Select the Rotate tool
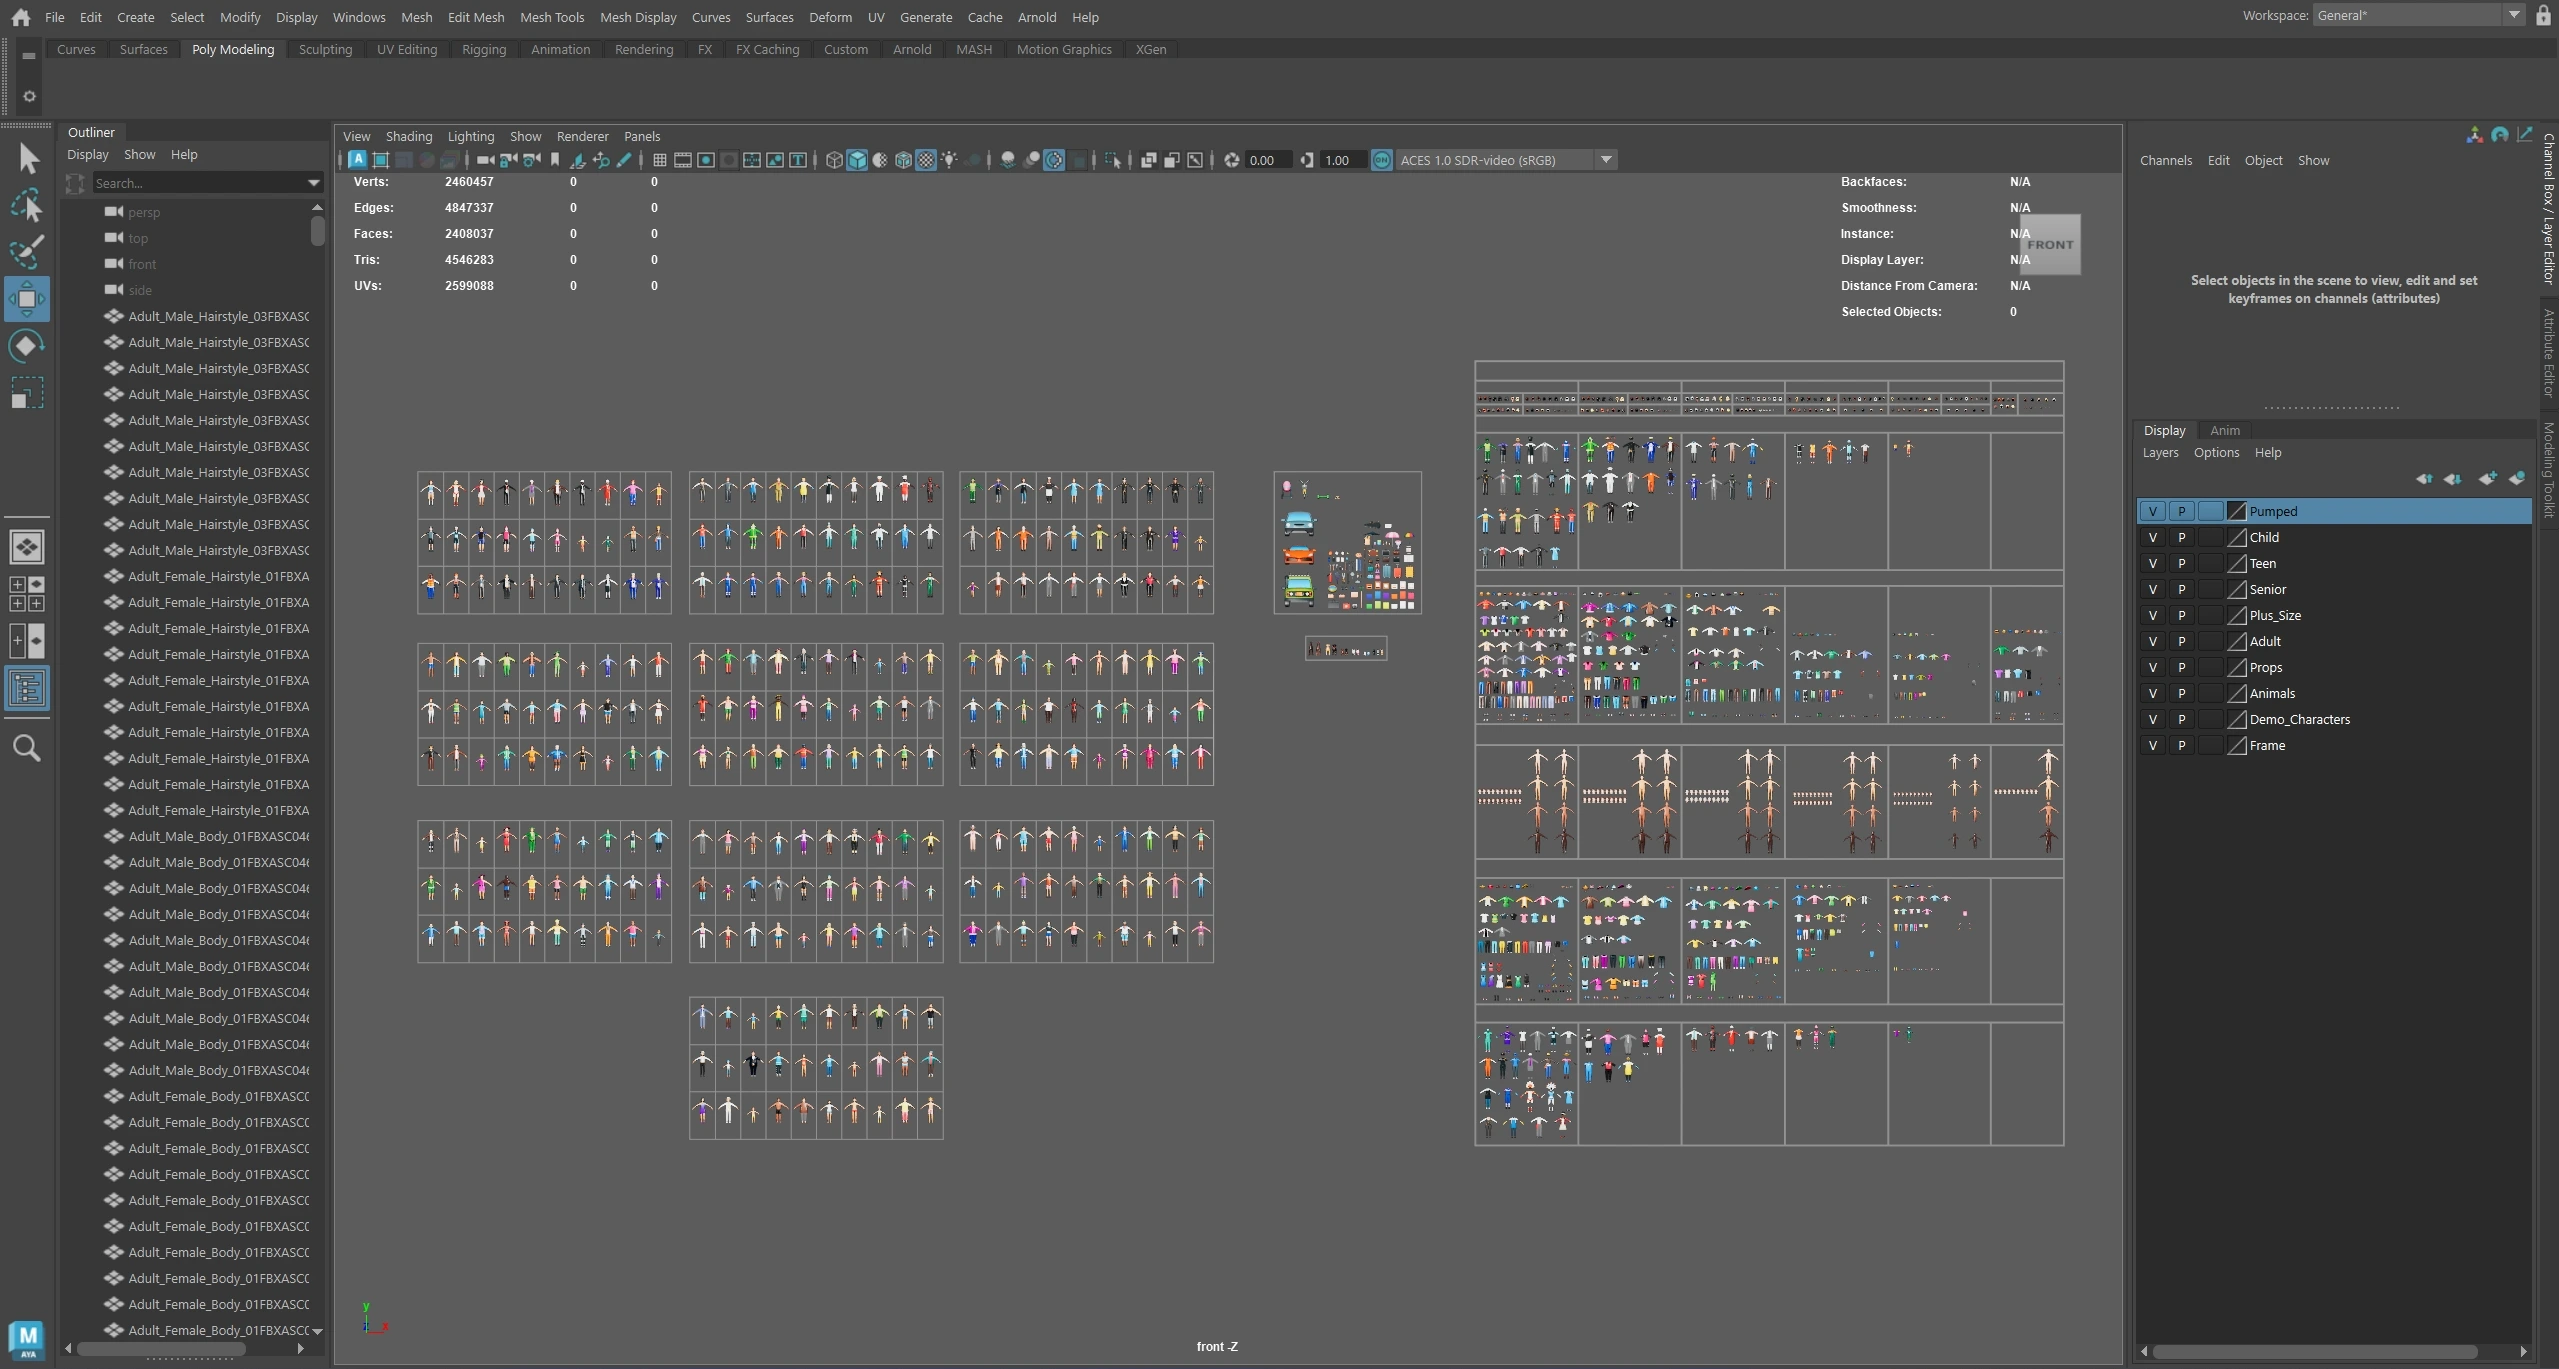Screen dimensions: 2559x1369 (27, 346)
